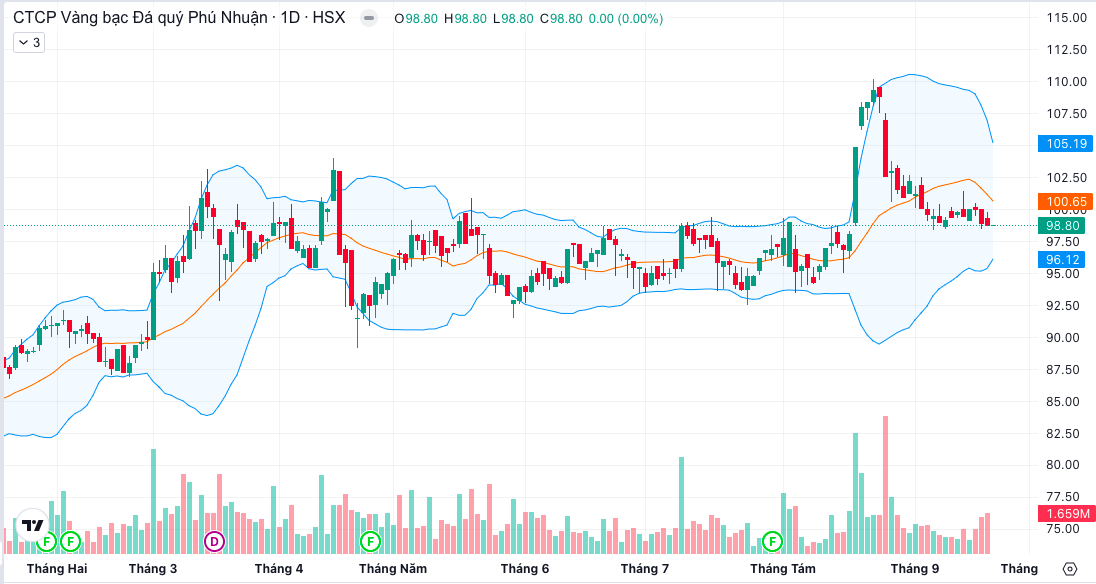
Task: Click the lower band value label 96.12
Action: point(1061,260)
